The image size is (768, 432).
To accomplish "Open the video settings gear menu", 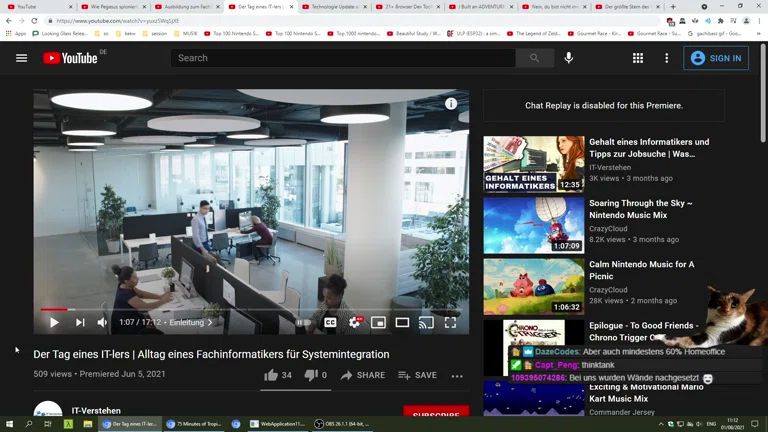I will pos(355,323).
